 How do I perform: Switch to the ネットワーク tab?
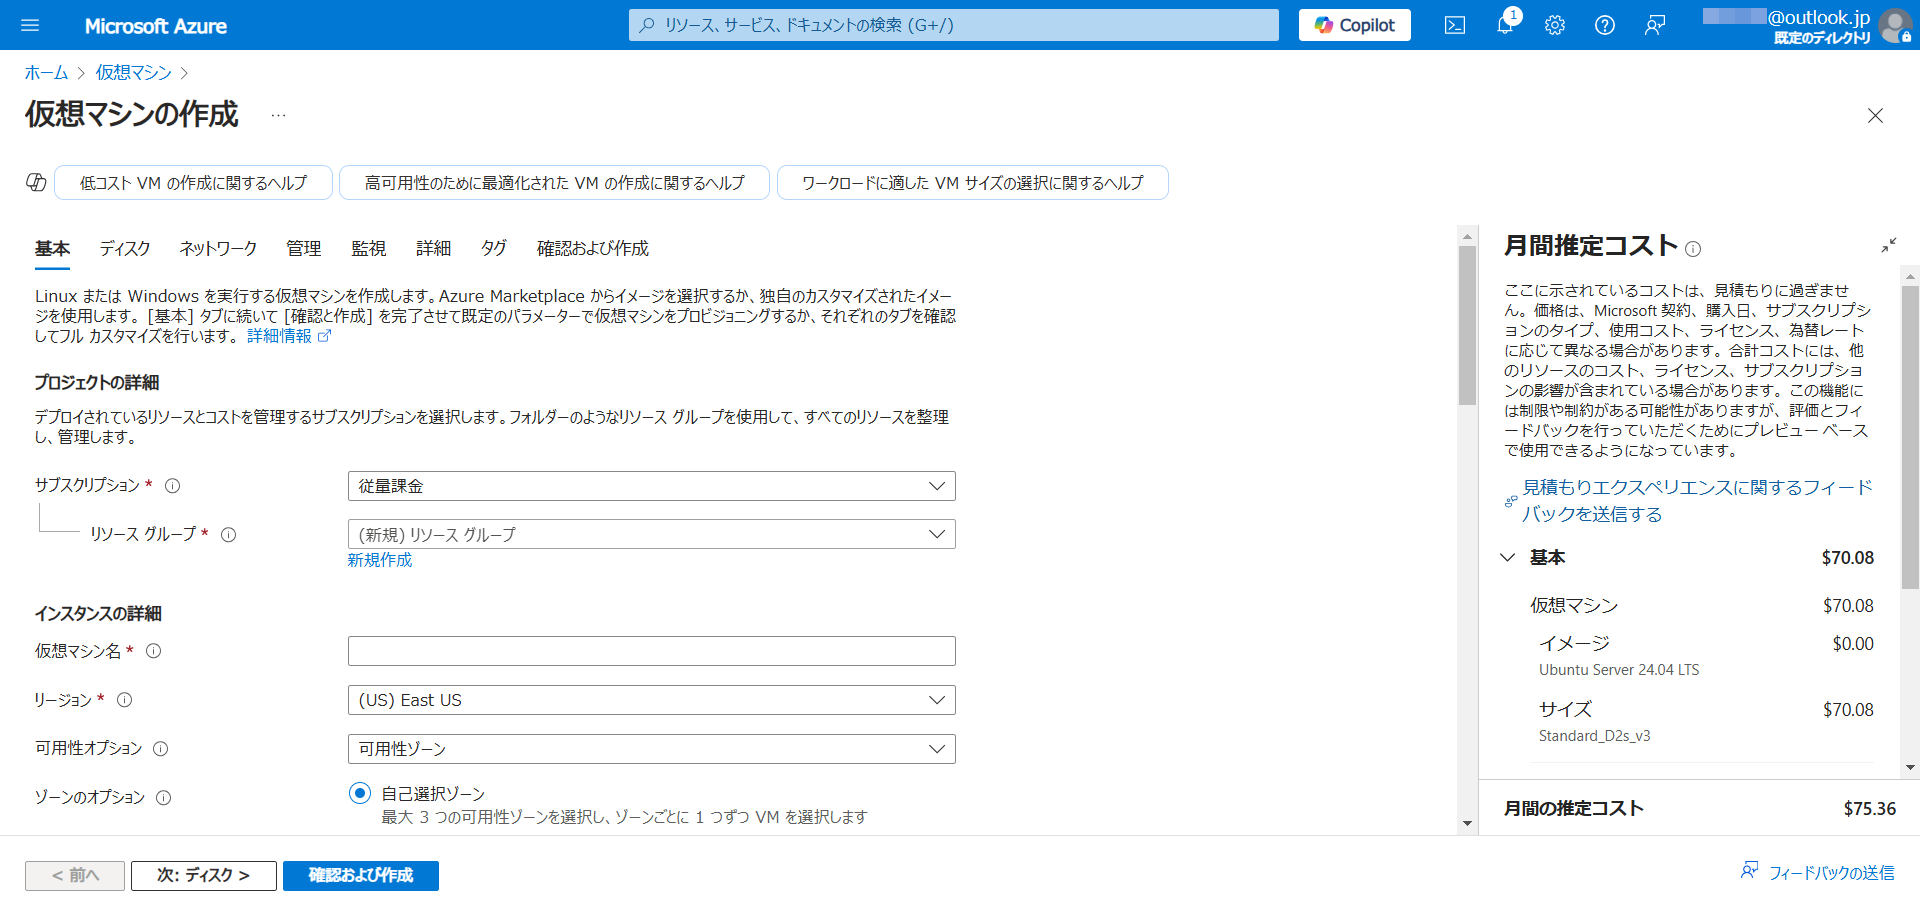[218, 248]
